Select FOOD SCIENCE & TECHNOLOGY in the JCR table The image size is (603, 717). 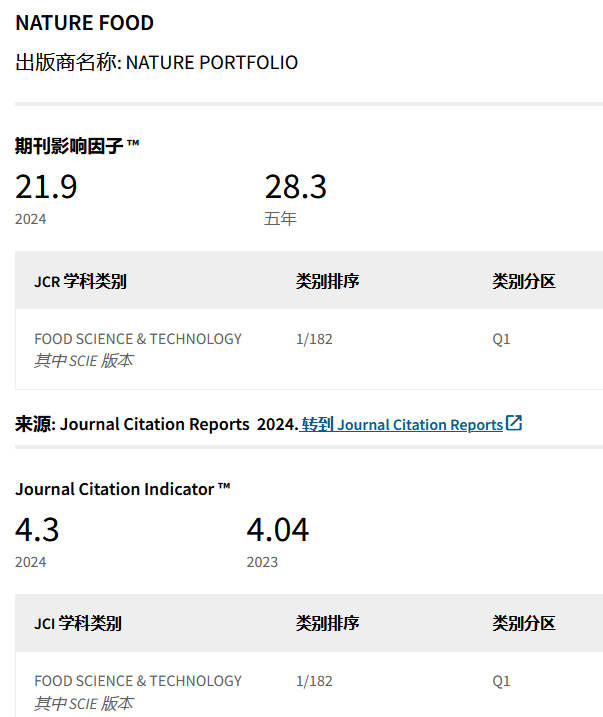click(x=138, y=339)
